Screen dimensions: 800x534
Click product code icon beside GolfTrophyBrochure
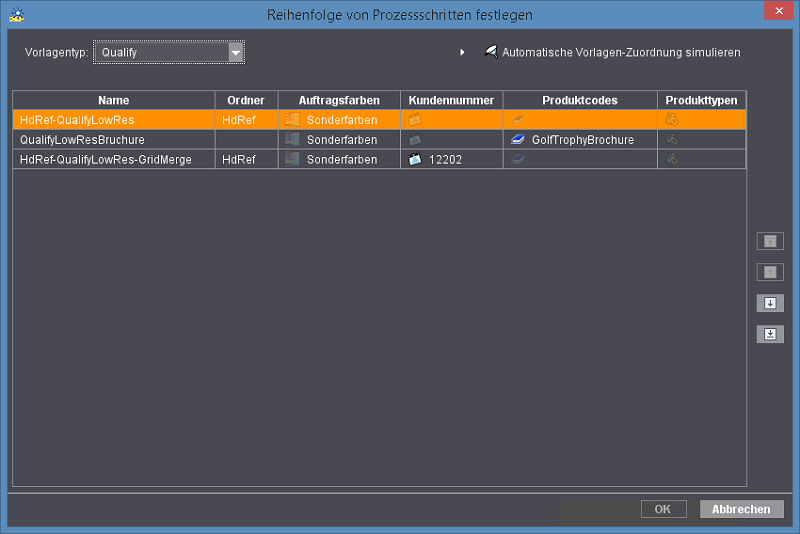coord(518,140)
